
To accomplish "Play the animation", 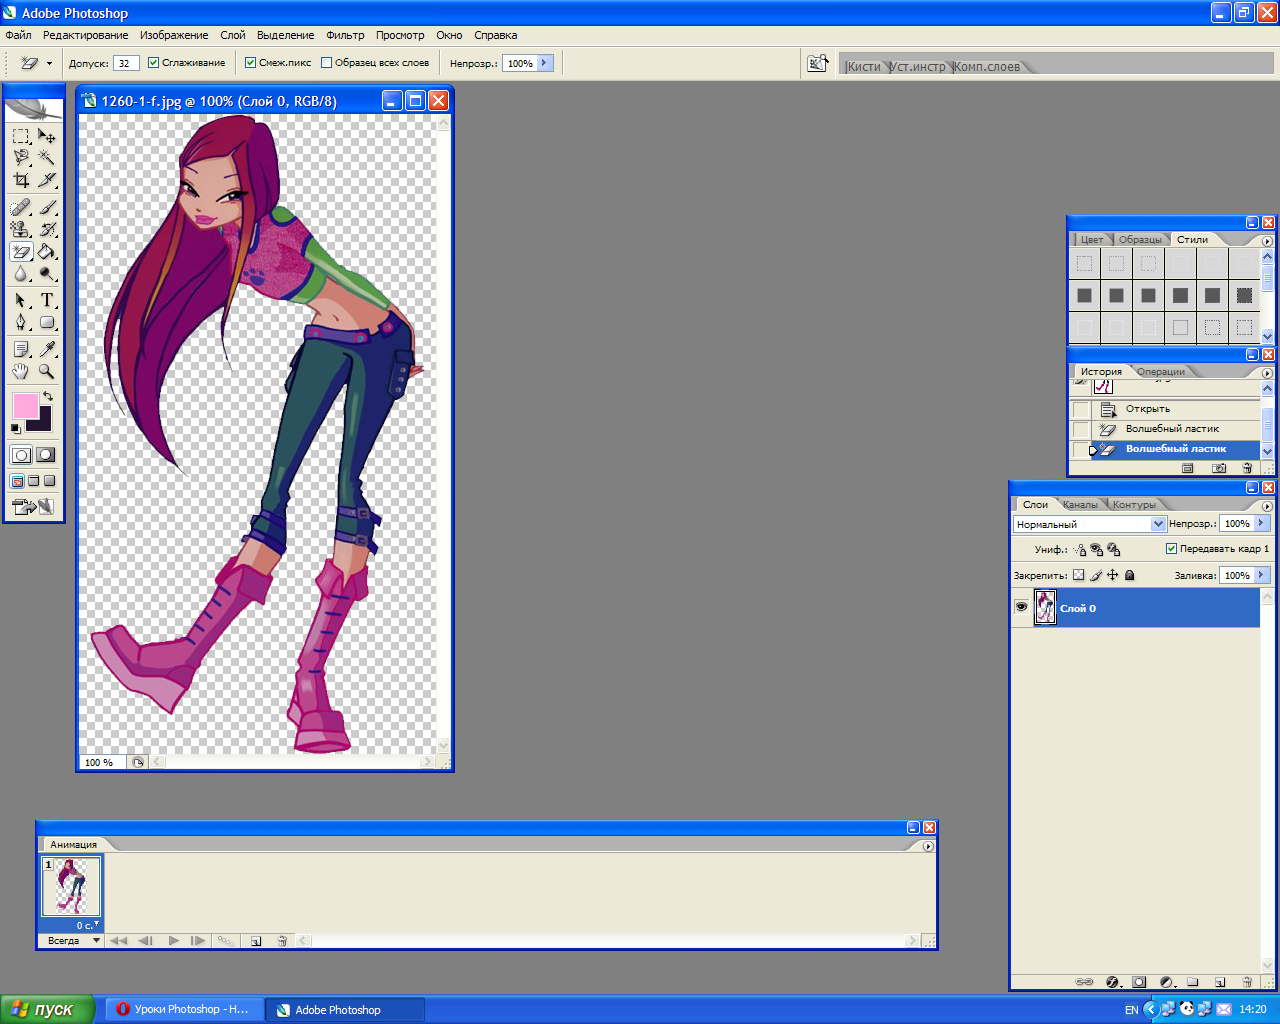I will point(173,940).
